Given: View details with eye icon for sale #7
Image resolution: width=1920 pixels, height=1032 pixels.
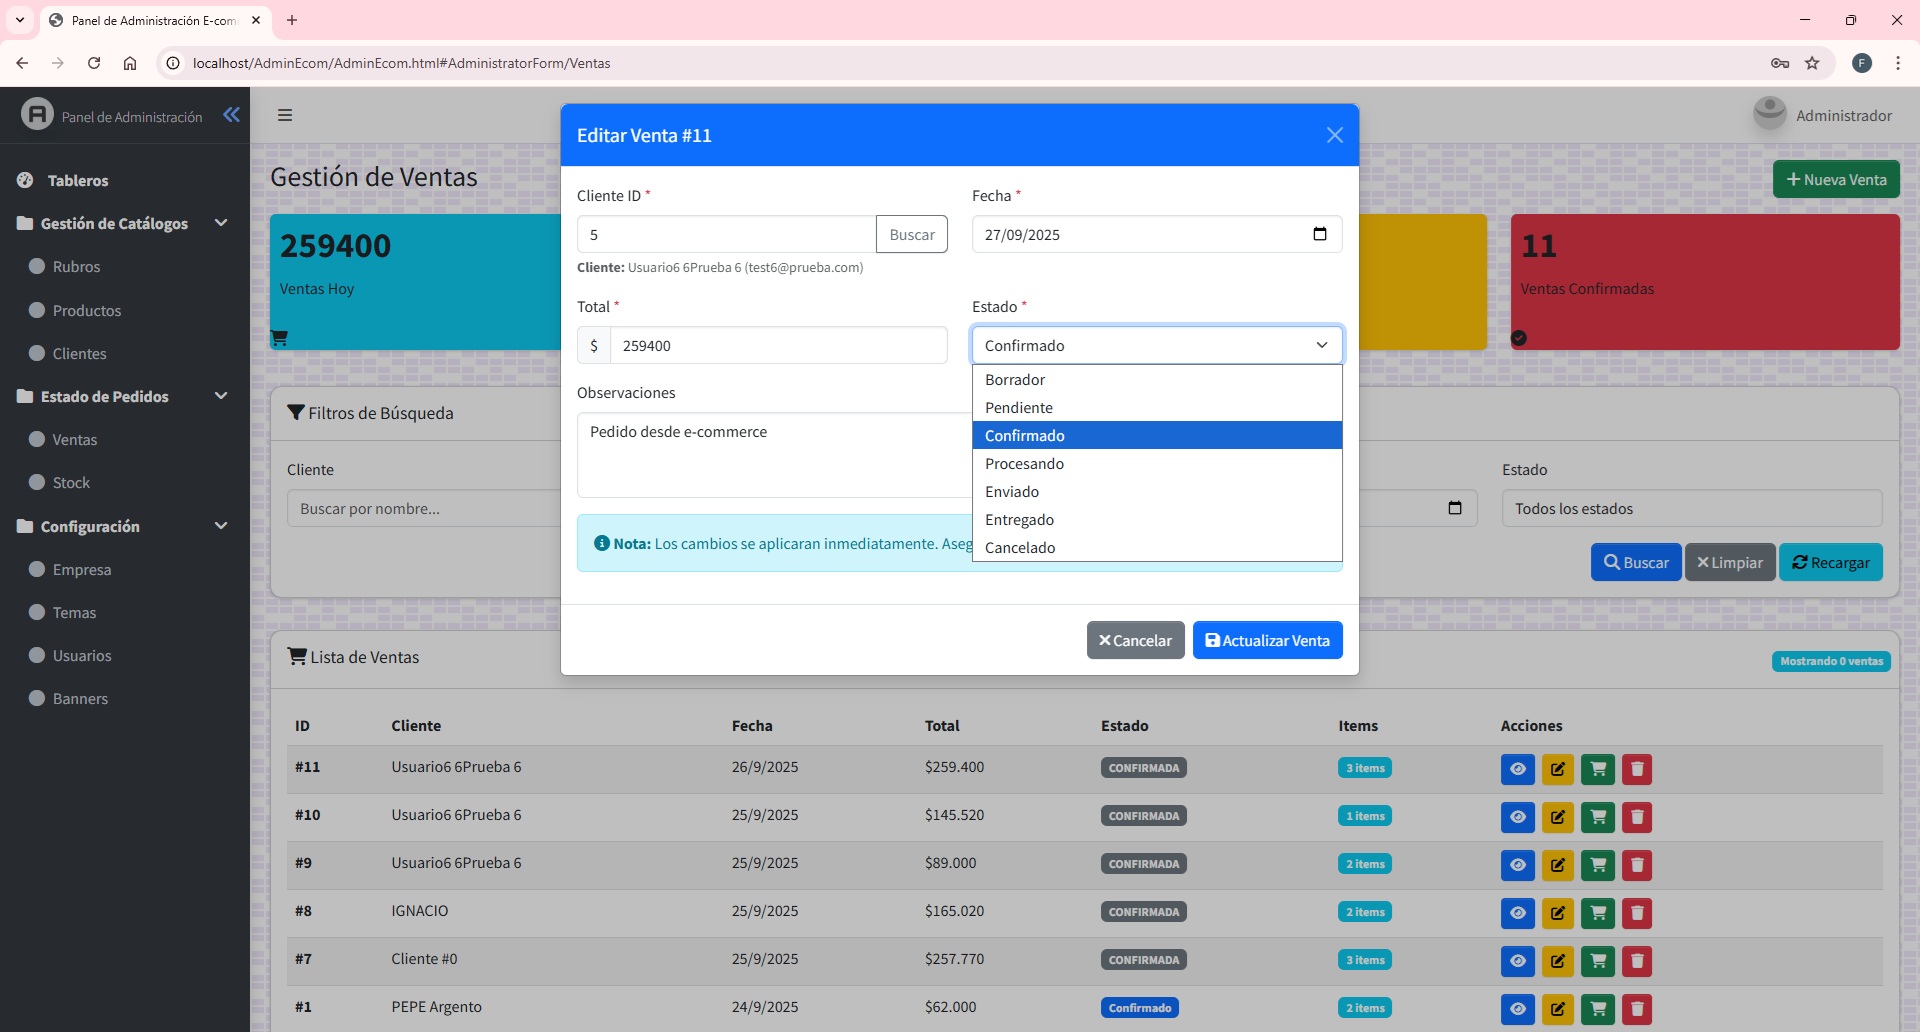Looking at the screenshot, I should pos(1517,961).
